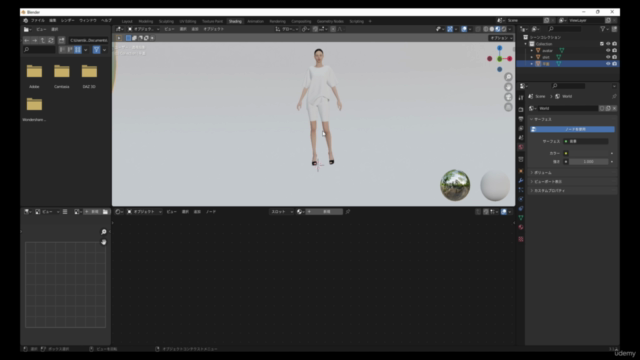Switch to the Animation workspace tab
Viewport: 640px width, 360px height.
[x=256, y=21]
